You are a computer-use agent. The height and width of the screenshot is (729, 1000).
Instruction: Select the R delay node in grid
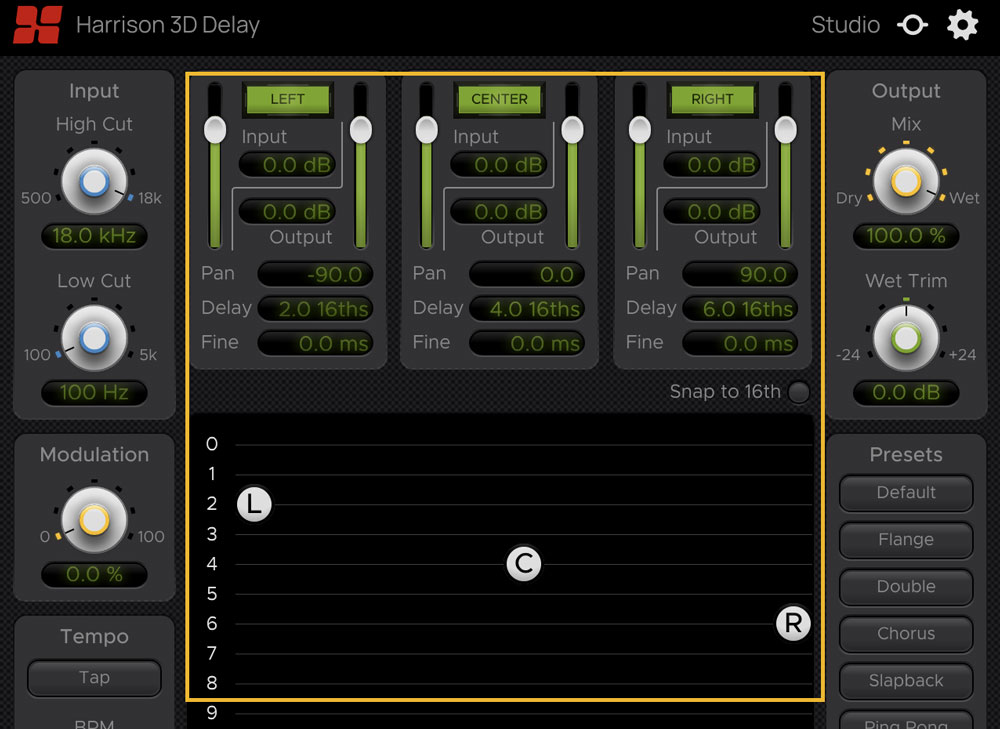[x=793, y=623]
